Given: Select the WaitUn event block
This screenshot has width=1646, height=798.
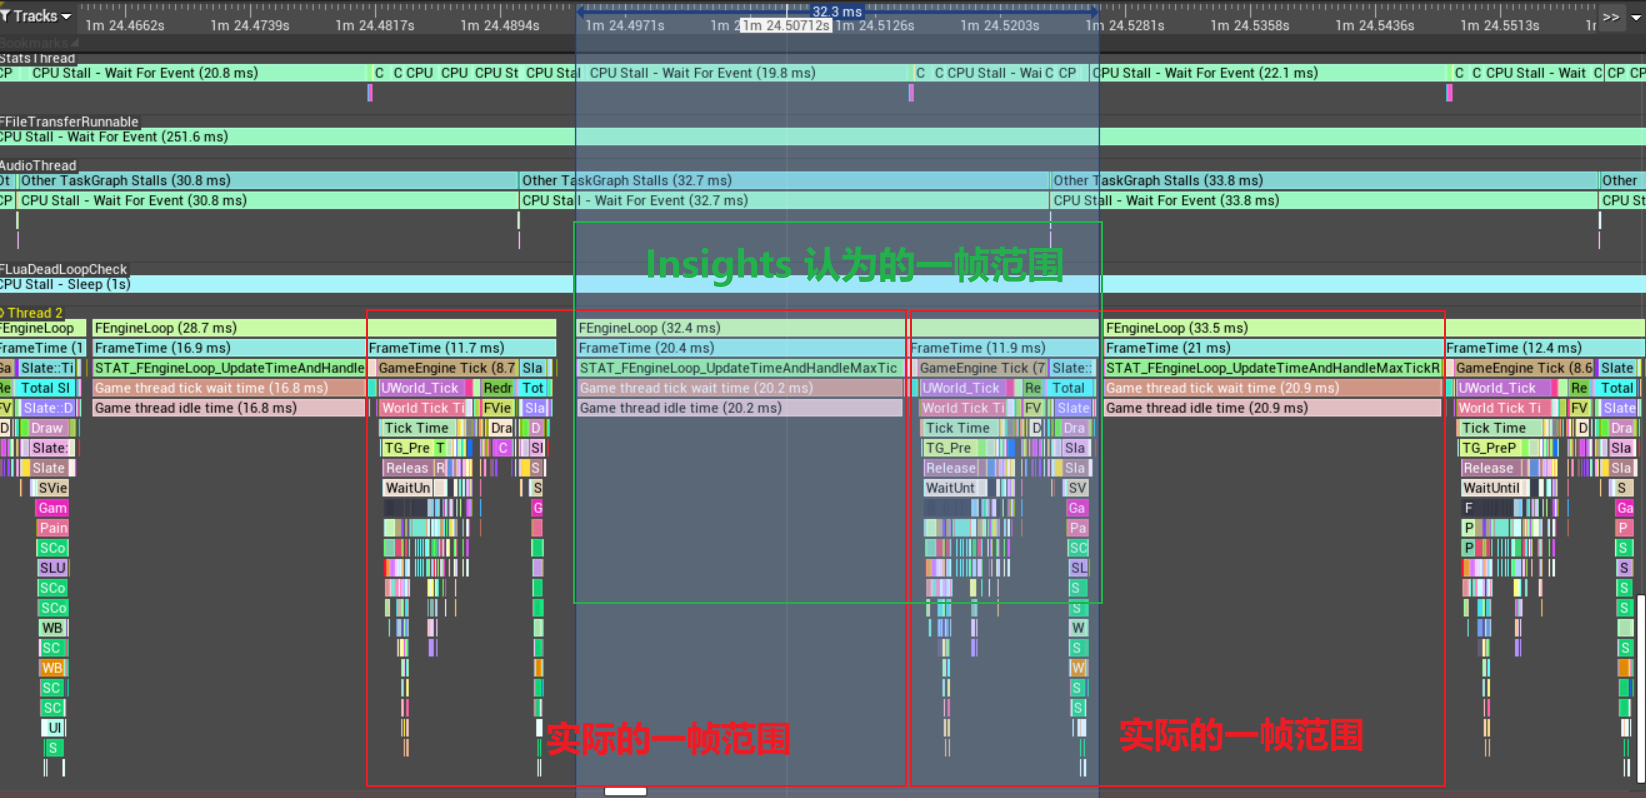Looking at the screenshot, I should point(408,488).
